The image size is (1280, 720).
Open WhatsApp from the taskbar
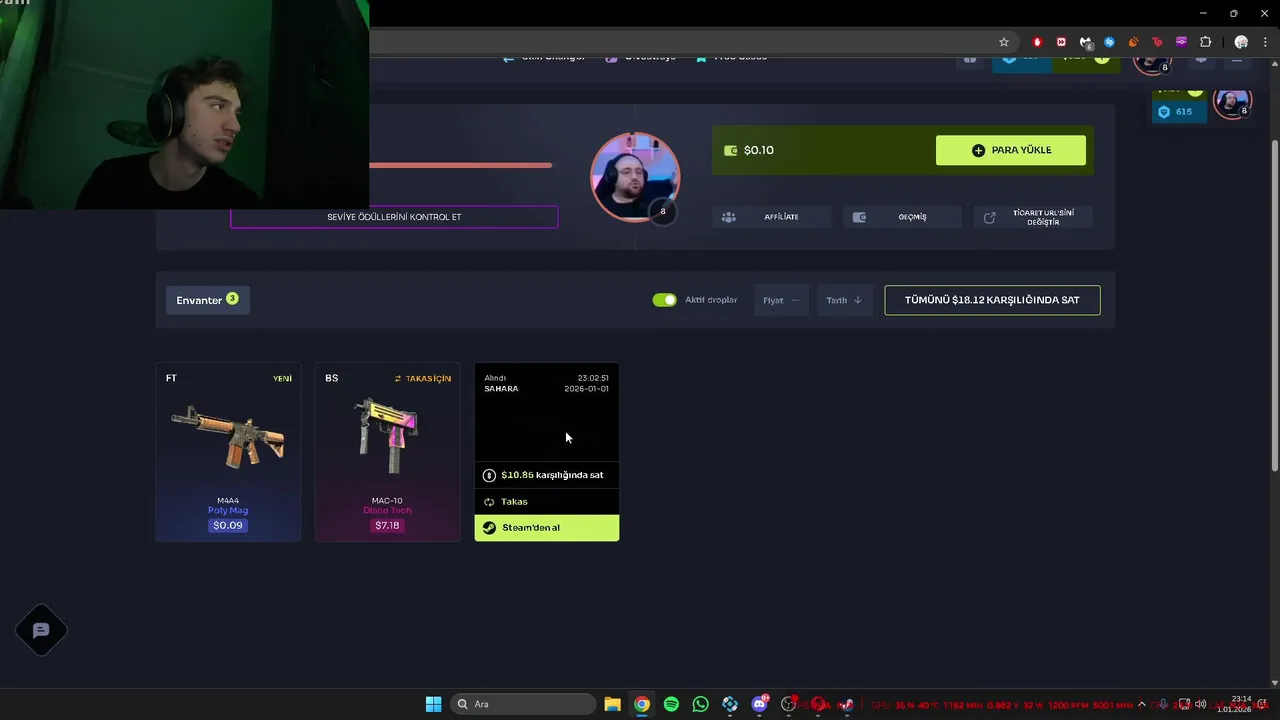[700, 704]
